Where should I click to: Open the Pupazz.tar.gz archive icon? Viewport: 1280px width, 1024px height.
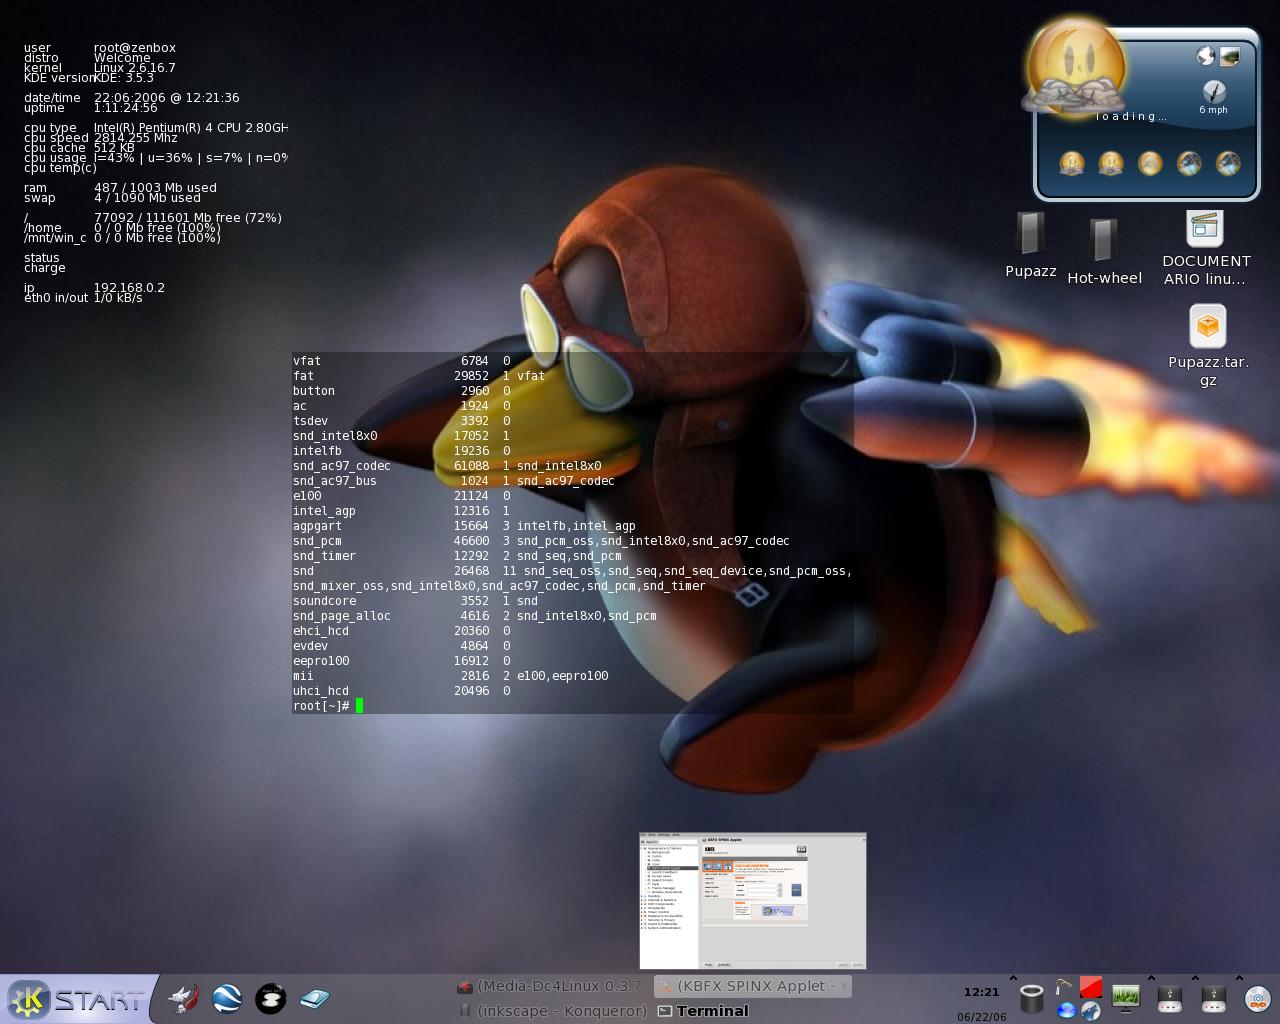1208,346
